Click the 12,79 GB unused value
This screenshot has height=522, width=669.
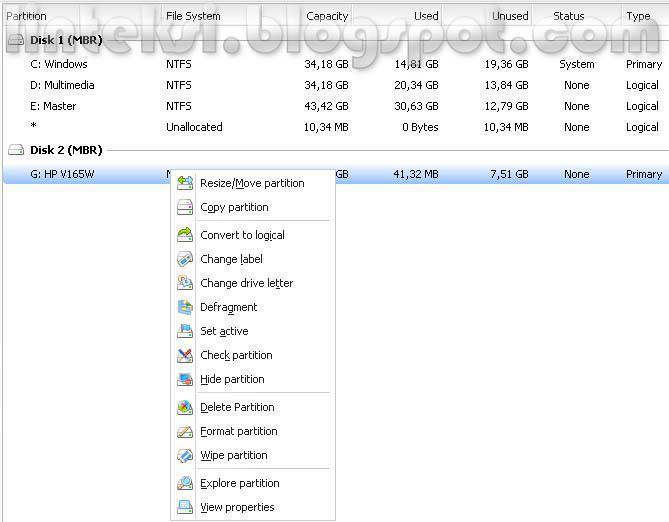506,106
